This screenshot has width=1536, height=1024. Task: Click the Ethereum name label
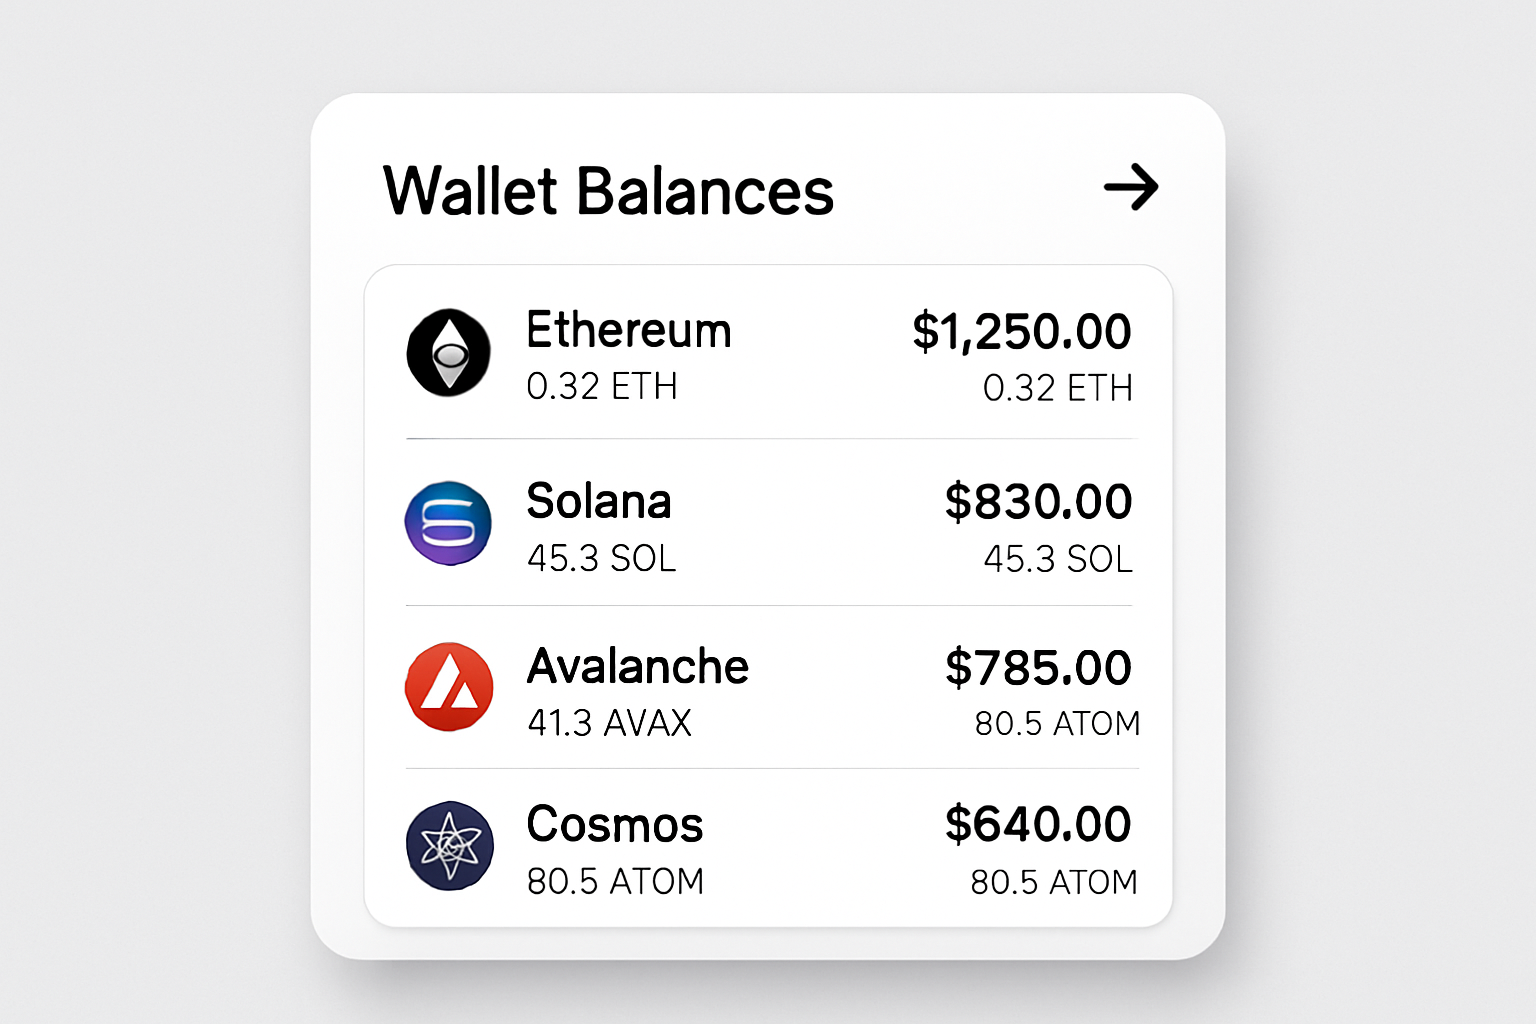coord(629,330)
